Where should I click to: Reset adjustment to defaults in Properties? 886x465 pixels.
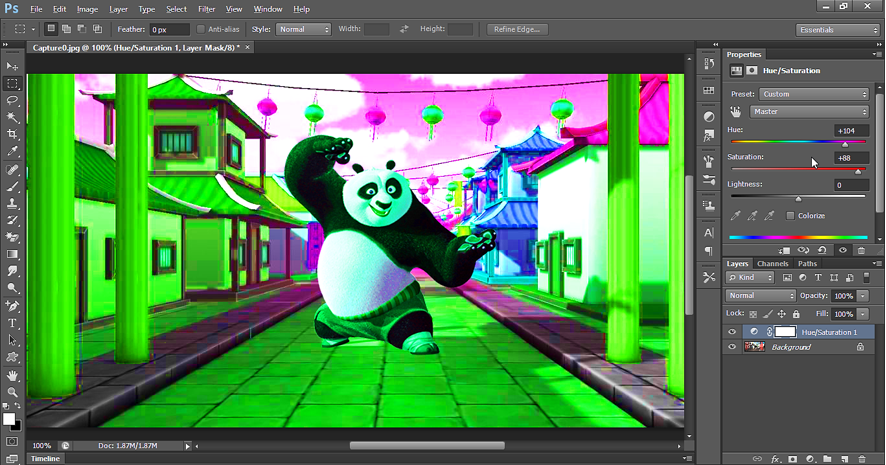(822, 250)
